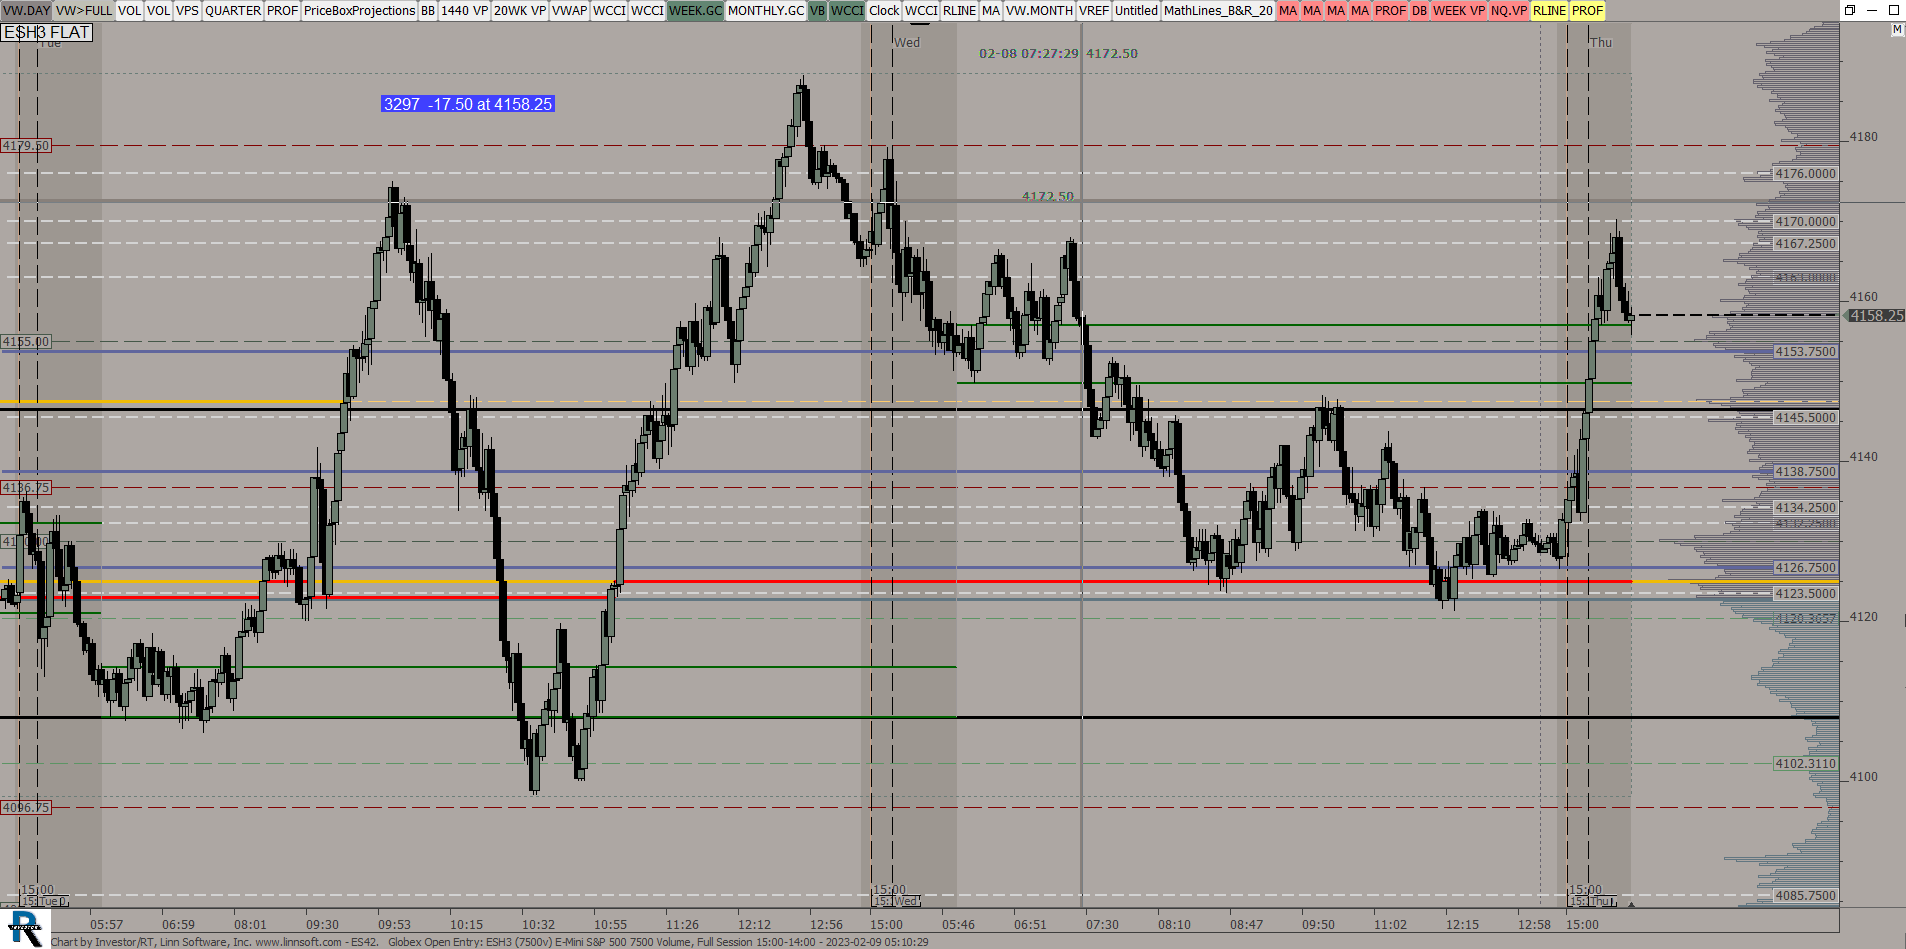Toggle the VWAP indicator button
1906x949 pixels.
tap(570, 10)
